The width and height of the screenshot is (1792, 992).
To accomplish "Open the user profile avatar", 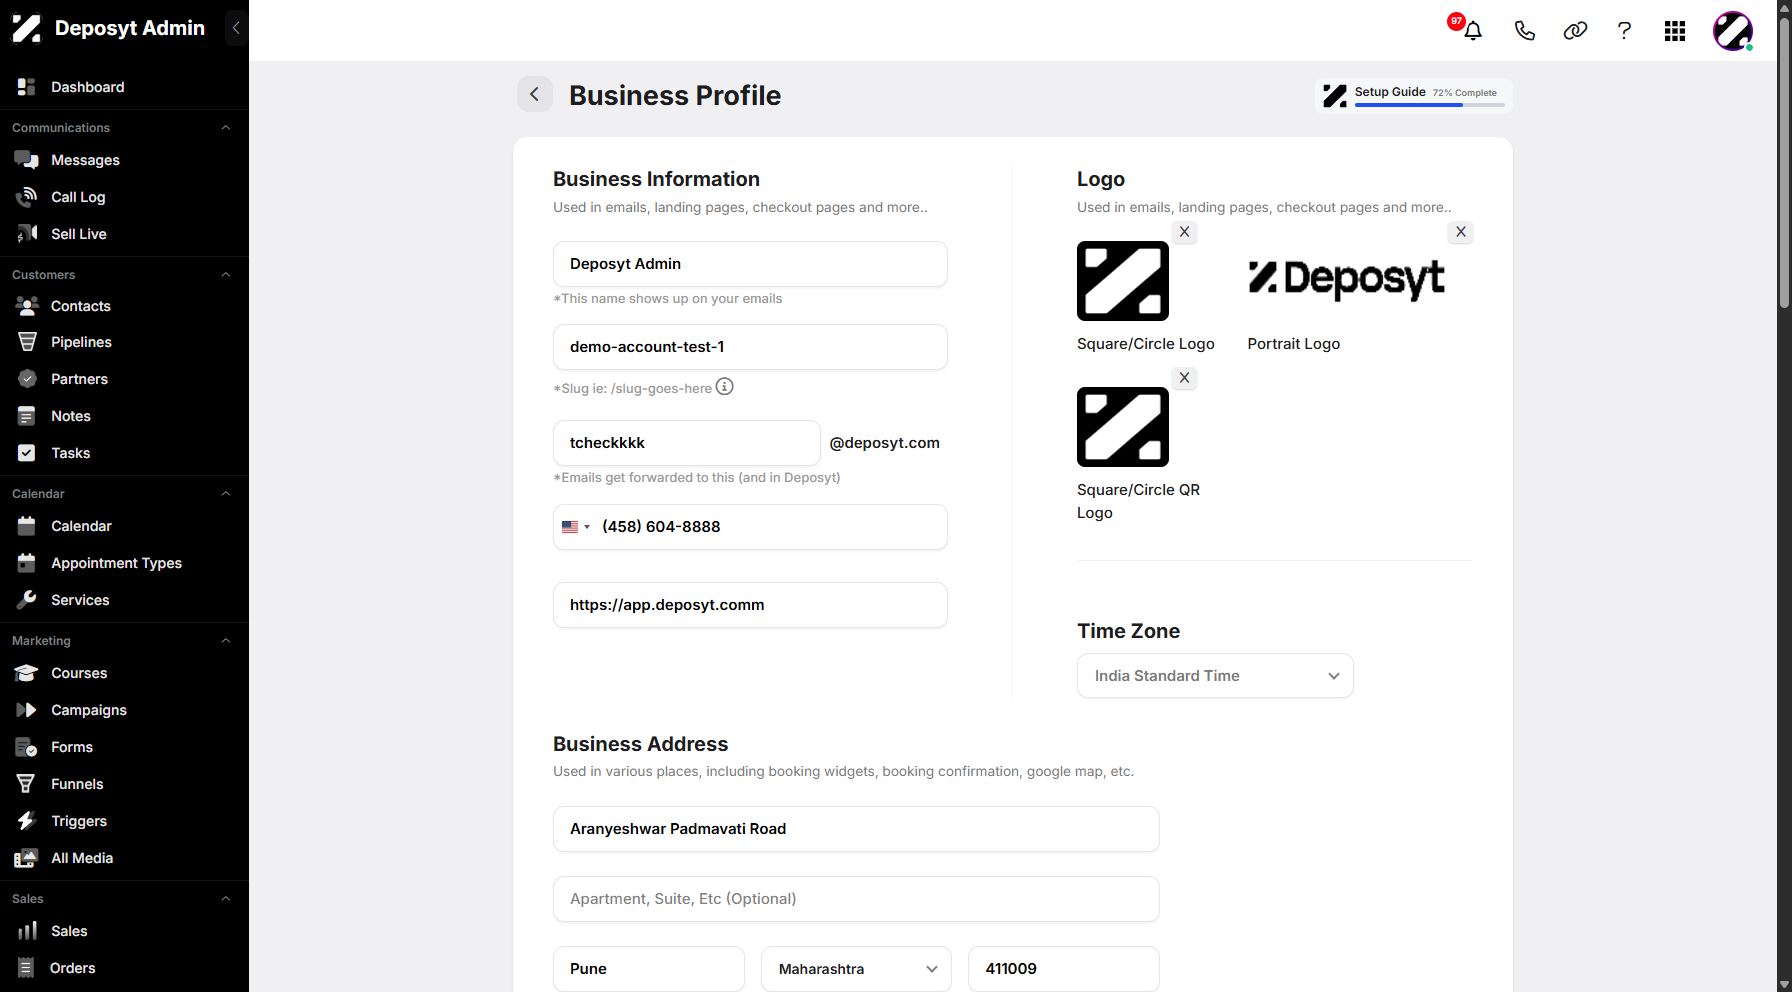I will click(x=1733, y=31).
